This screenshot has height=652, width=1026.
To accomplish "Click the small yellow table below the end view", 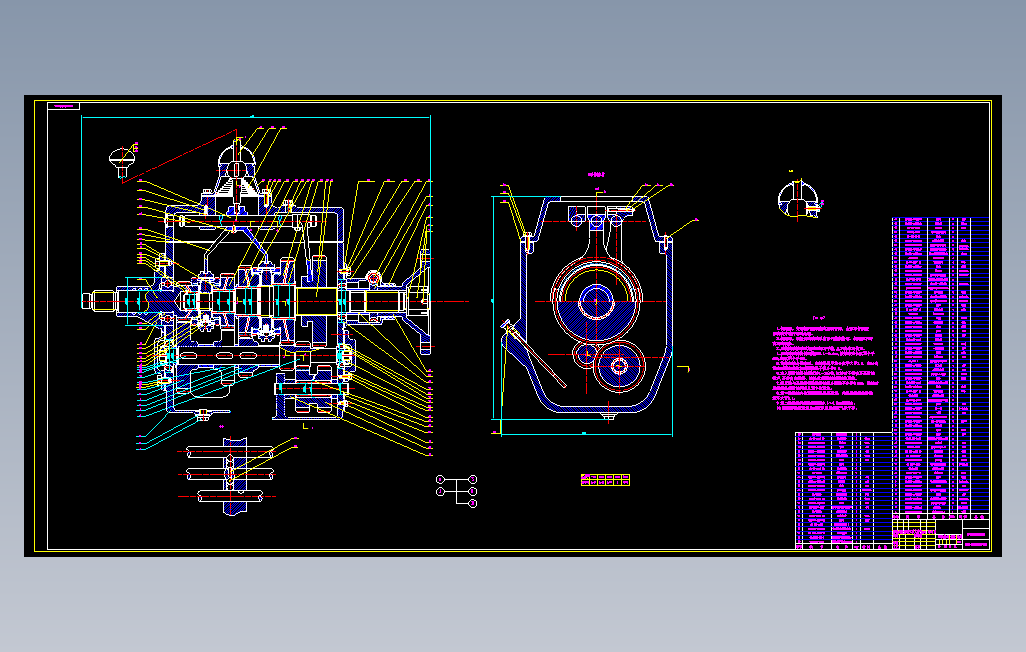I will click(x=605, y=480).
